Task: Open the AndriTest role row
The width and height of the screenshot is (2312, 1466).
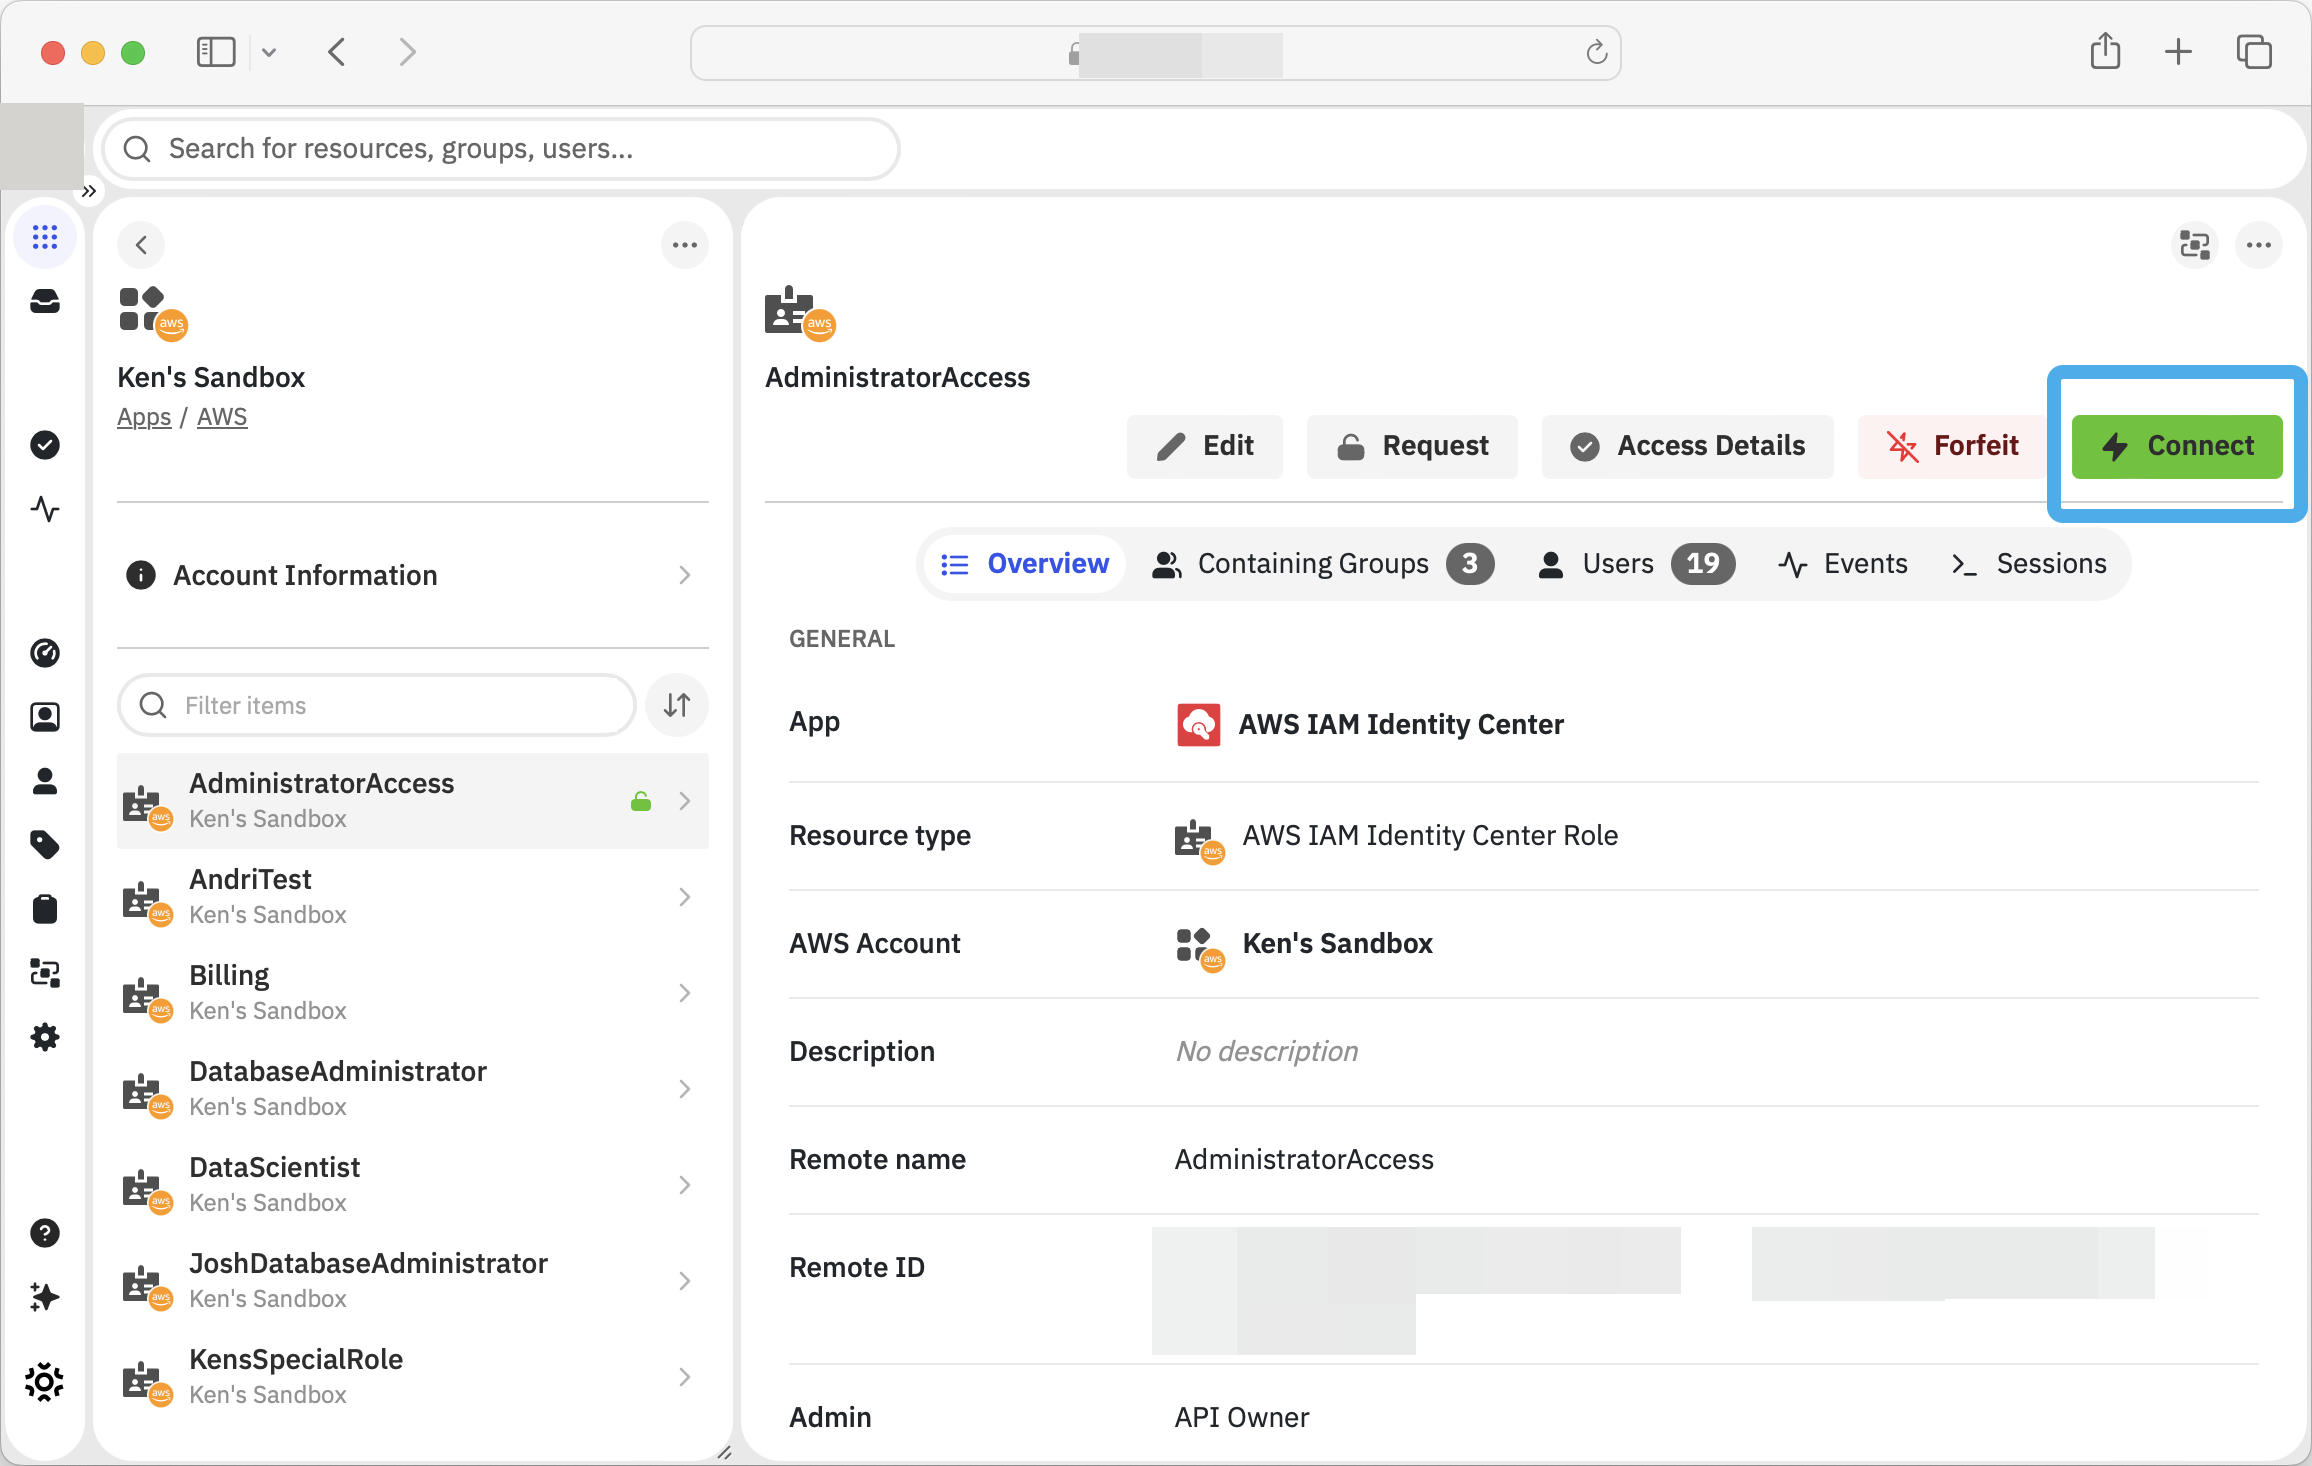Action: click(413, 897)
